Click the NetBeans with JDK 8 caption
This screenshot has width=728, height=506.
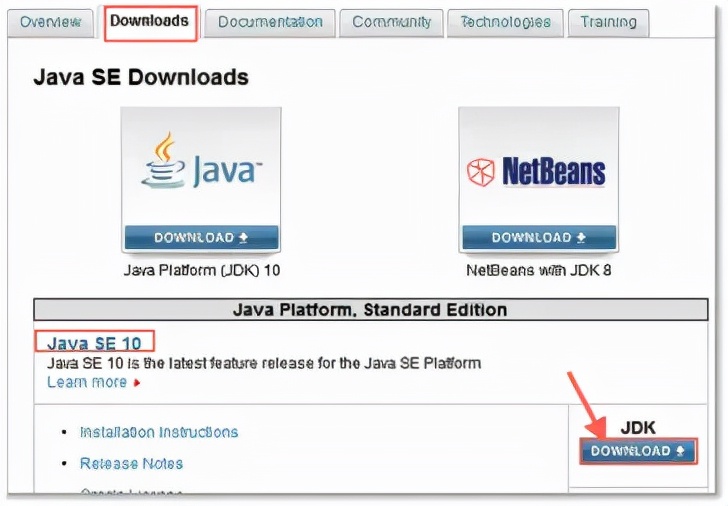pyautogui.click(x=539, y=270)
